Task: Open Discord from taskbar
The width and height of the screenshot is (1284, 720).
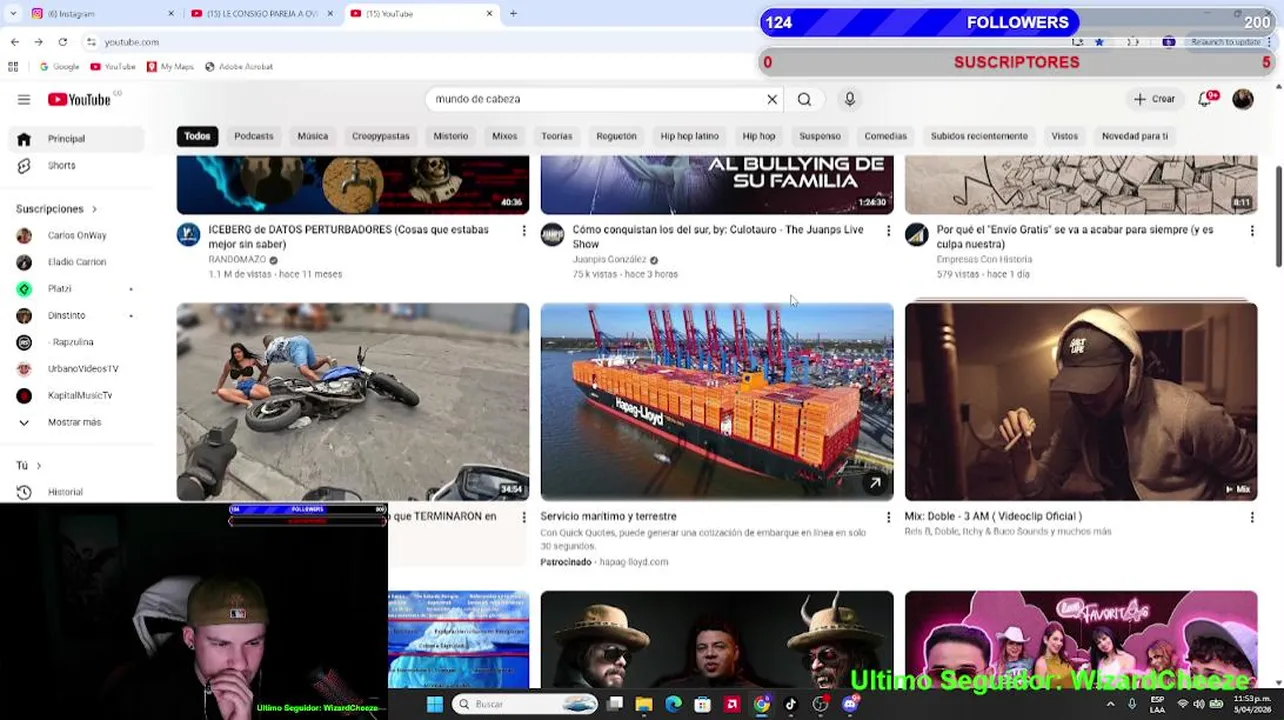Action: pos(850,704)
